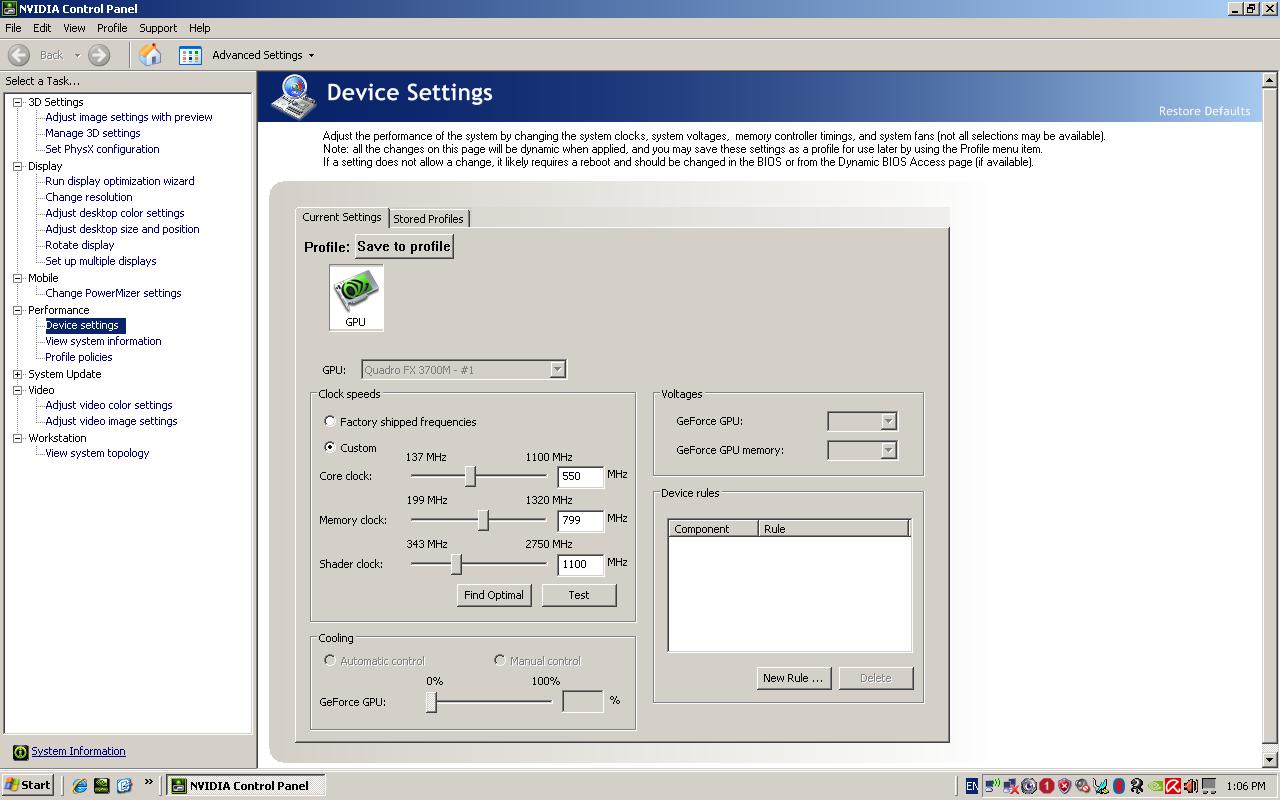Open NVIDIA quick launch icon
Image resolution: width=1280 pixels, height=800 pixels.
(102, 786)
